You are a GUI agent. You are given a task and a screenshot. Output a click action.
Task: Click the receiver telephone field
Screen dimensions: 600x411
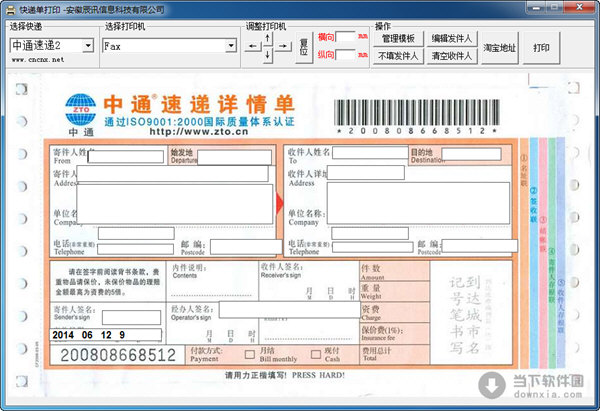point(373,247)
